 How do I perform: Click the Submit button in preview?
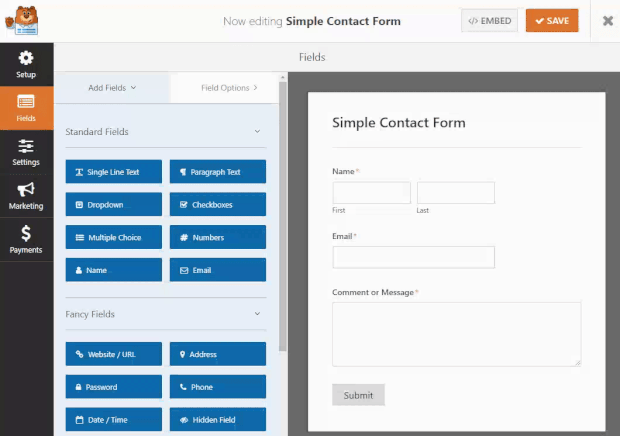(x=358, y=395)
